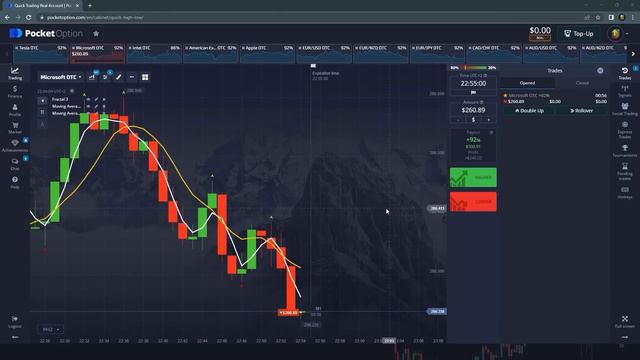Click the Top-Up button

[578, 34]
